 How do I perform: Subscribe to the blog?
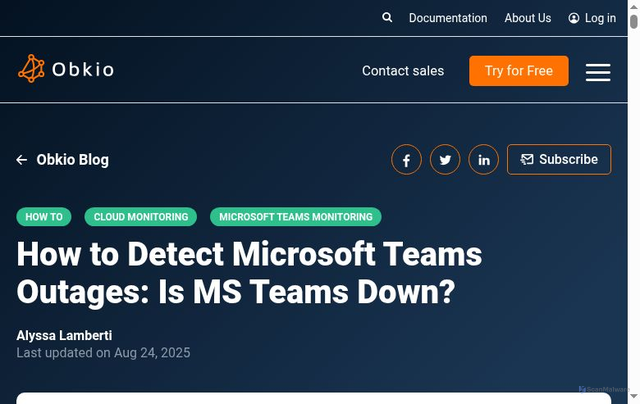559,160
